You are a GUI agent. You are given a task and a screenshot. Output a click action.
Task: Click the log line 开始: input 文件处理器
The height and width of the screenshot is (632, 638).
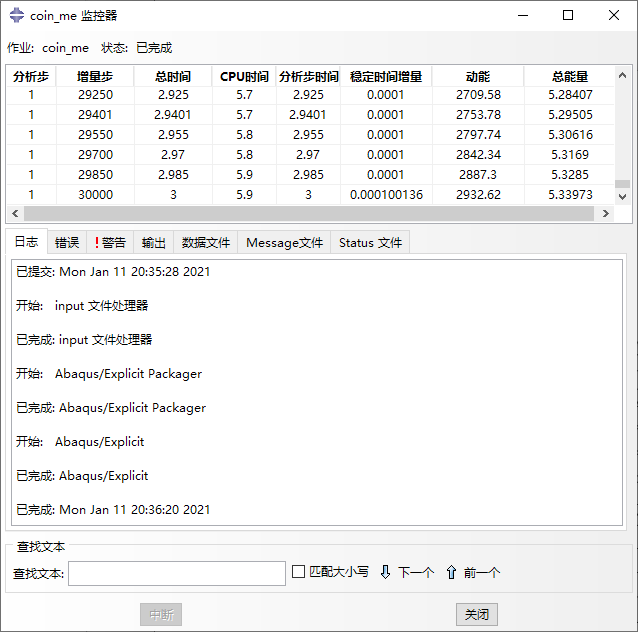pyautogui.click(x=82, y=305)
